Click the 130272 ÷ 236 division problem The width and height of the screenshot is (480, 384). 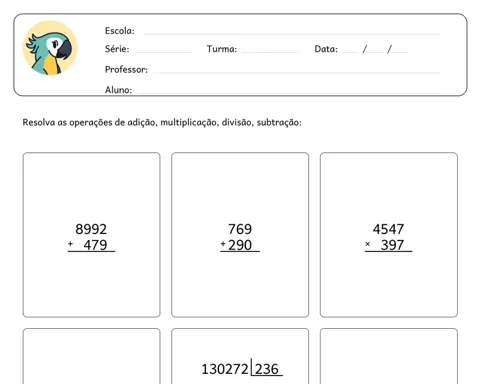click(242, 369)
